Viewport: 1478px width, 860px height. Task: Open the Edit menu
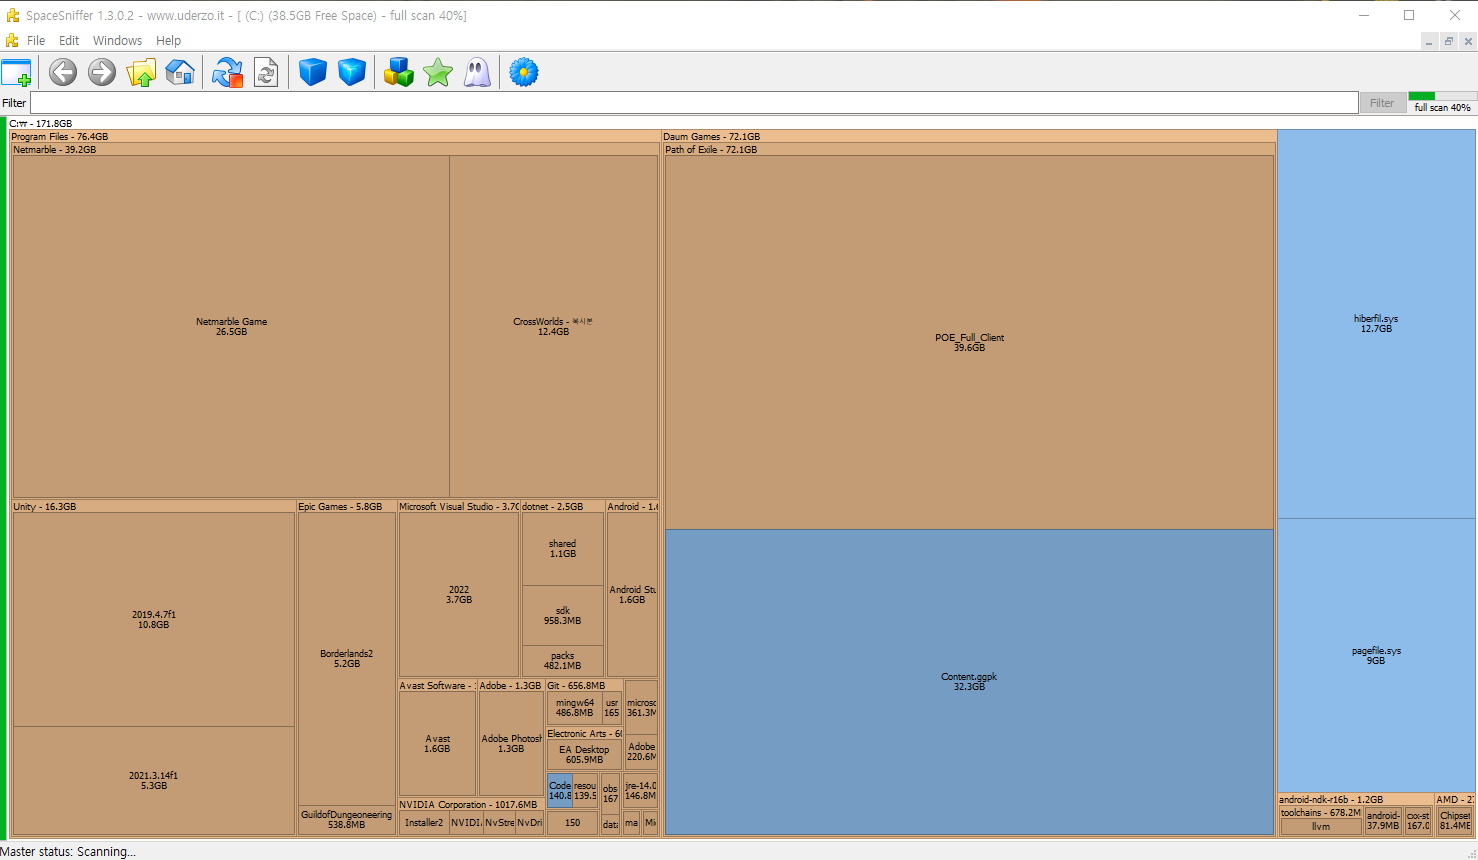coord(69,41)
